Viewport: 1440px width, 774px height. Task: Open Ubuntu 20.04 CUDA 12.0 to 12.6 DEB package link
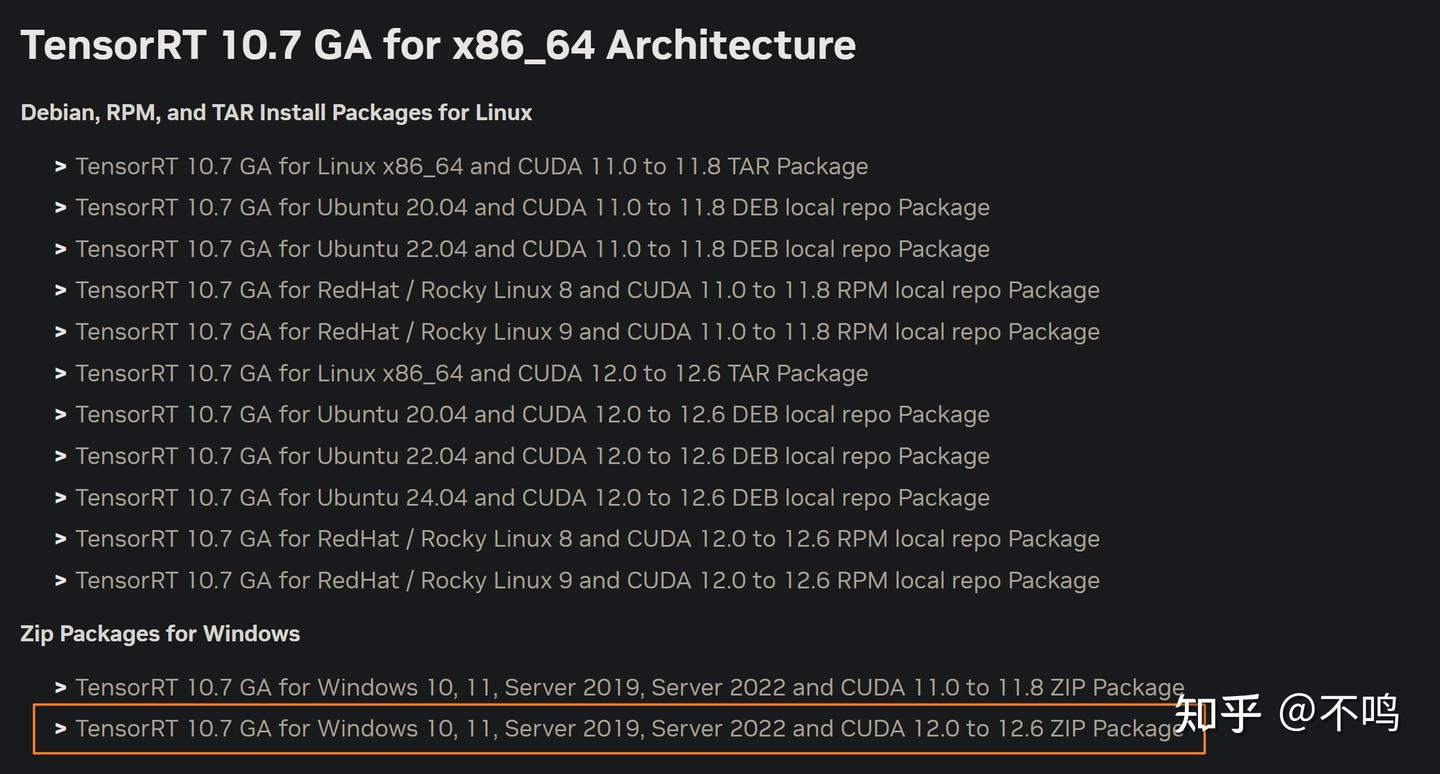click(x=532, y=414)
